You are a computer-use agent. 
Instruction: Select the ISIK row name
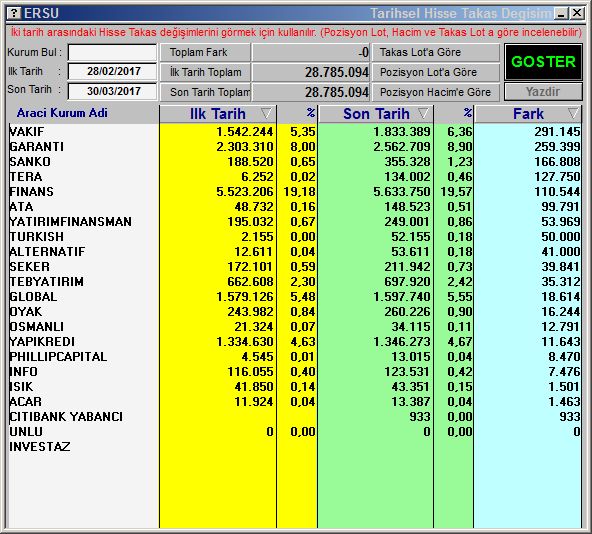coord(21,387)
